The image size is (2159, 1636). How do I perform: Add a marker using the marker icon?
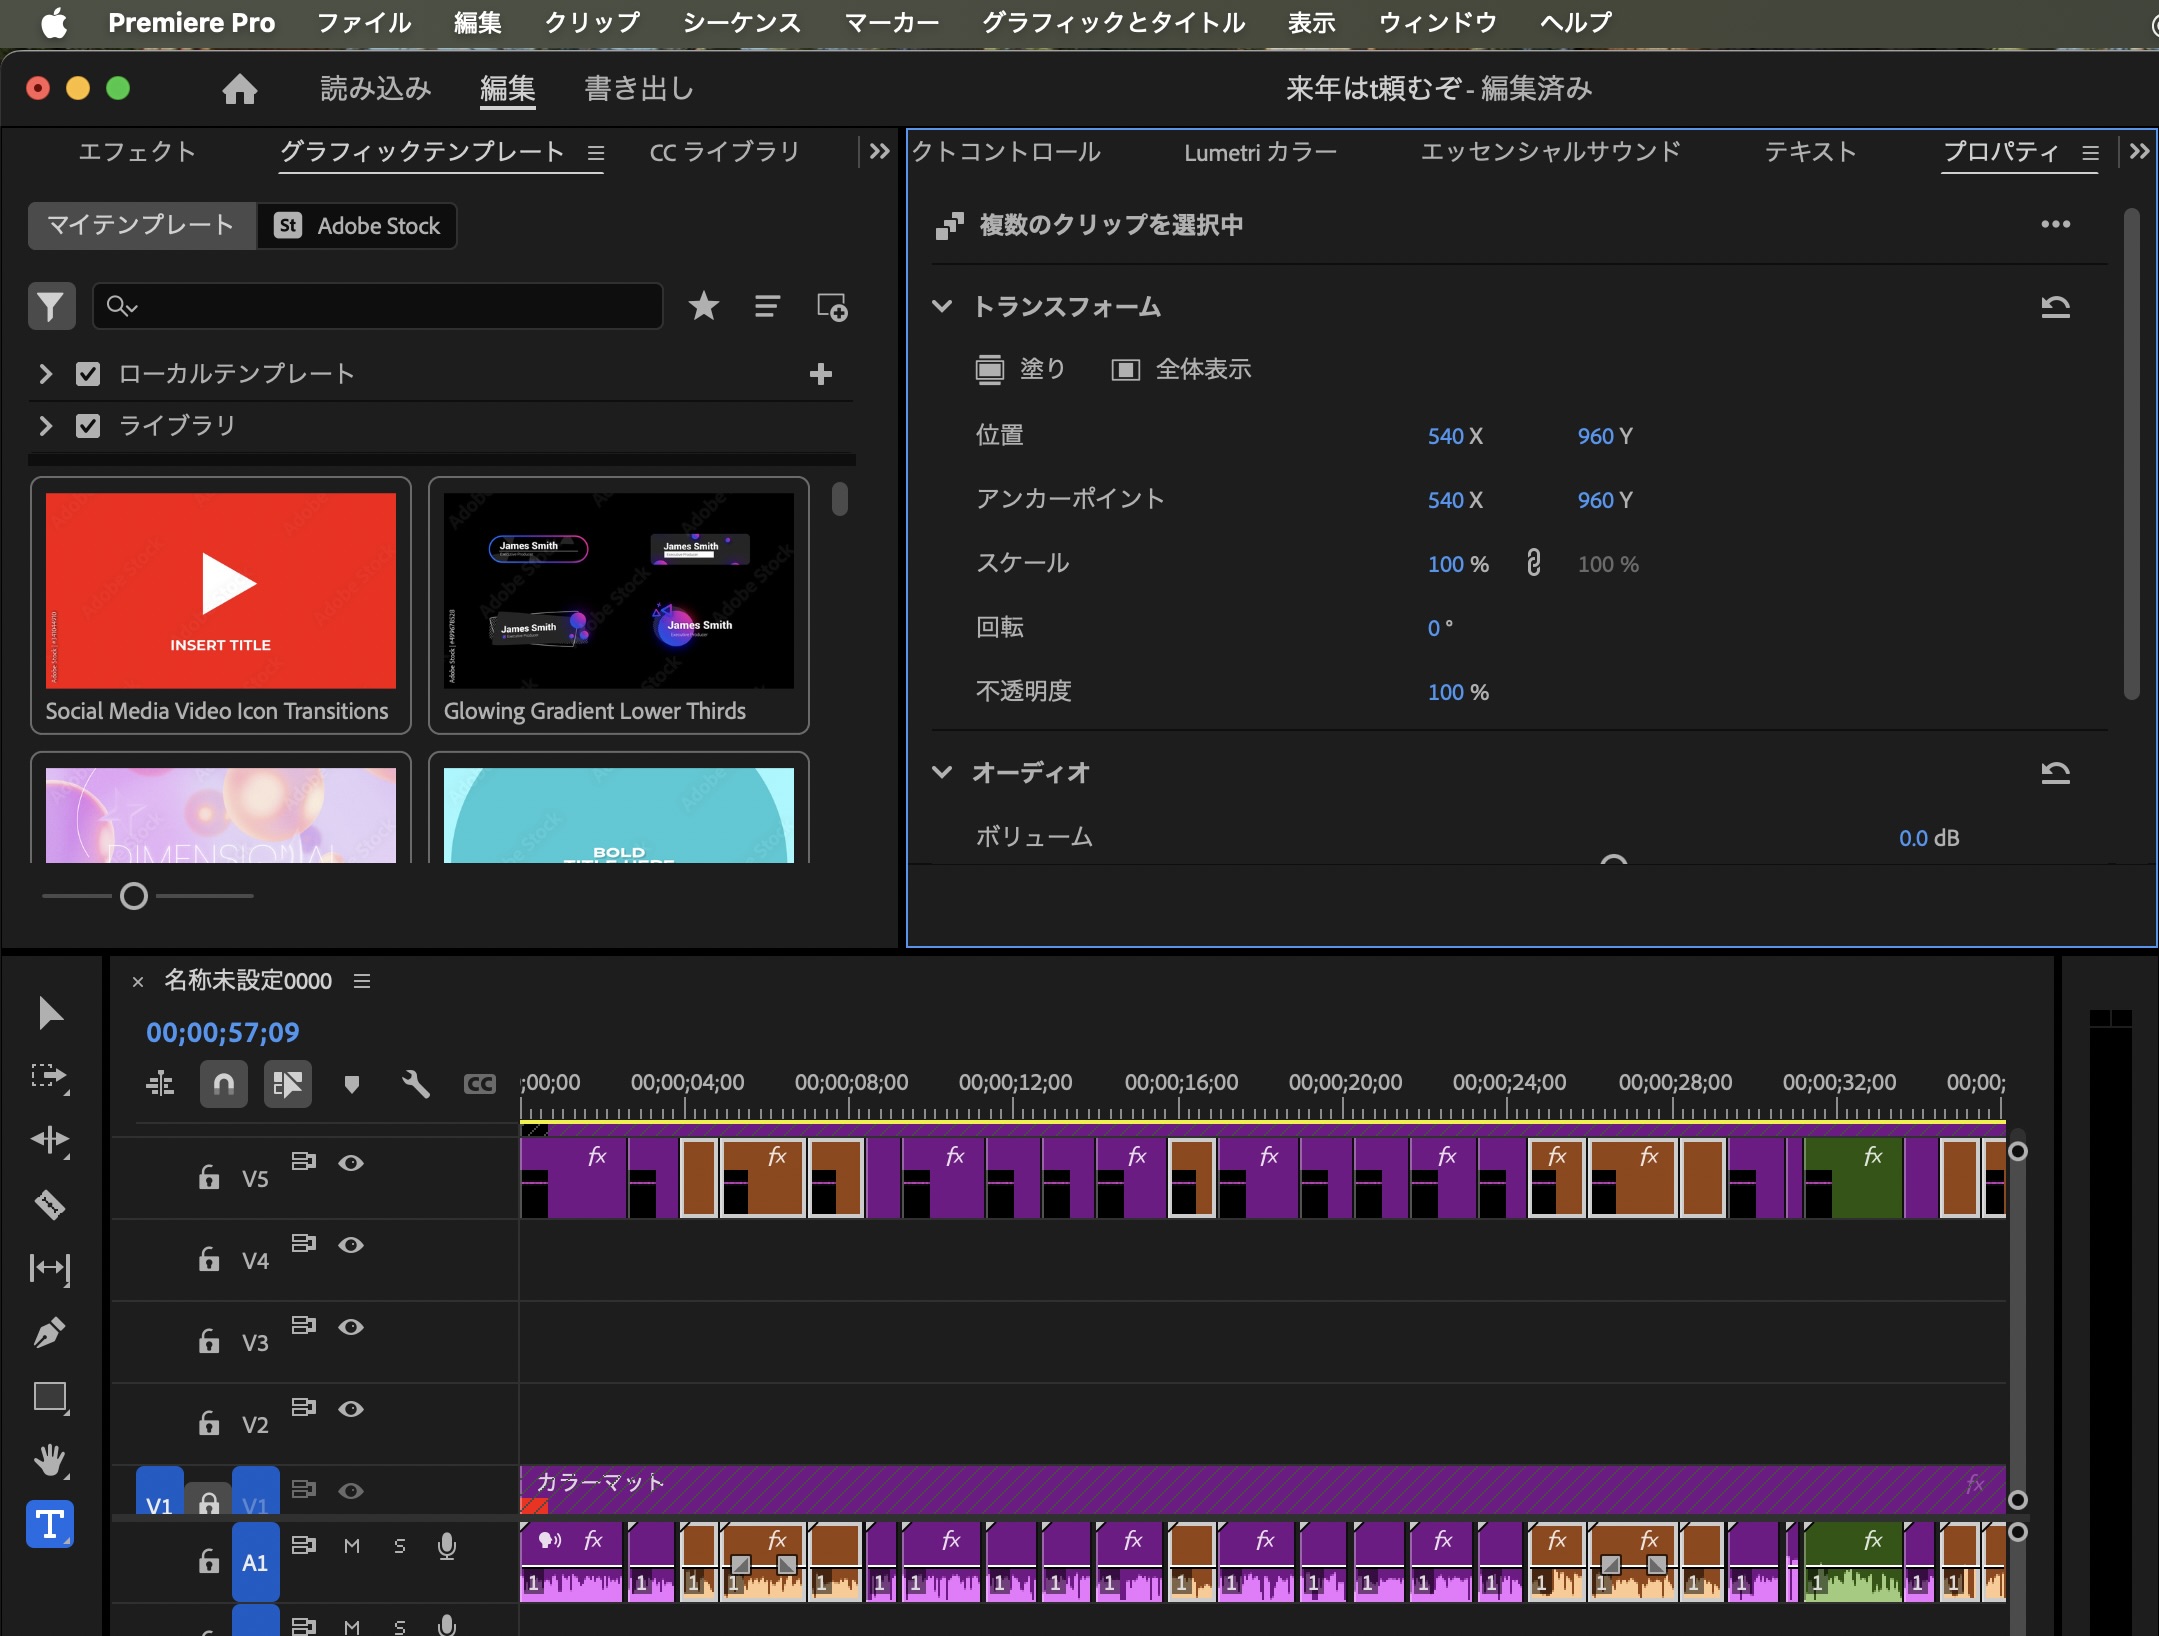click(351, 1083)
